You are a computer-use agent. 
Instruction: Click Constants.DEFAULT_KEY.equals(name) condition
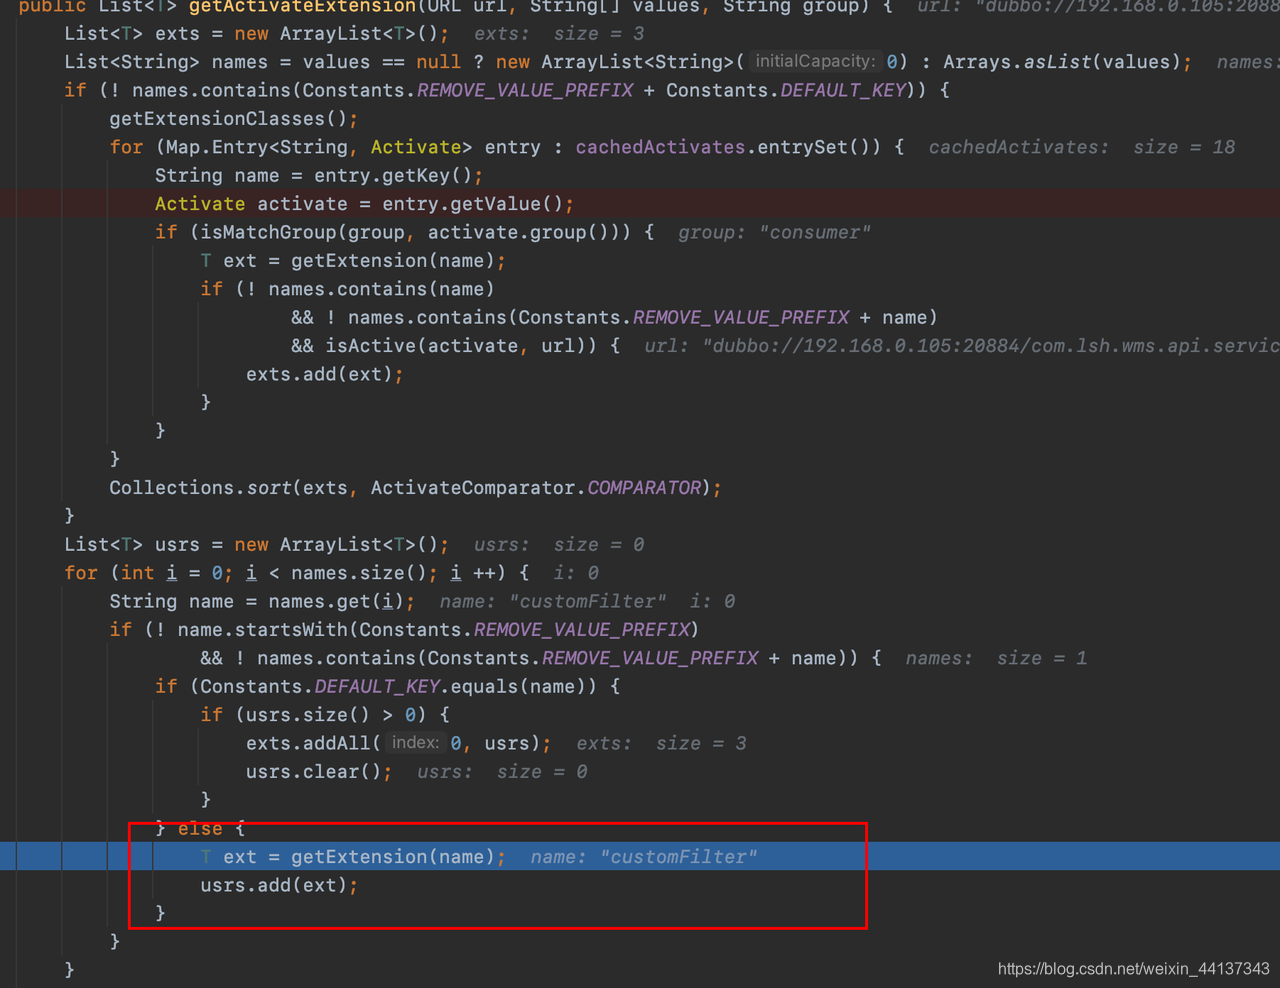pos(399,687)
